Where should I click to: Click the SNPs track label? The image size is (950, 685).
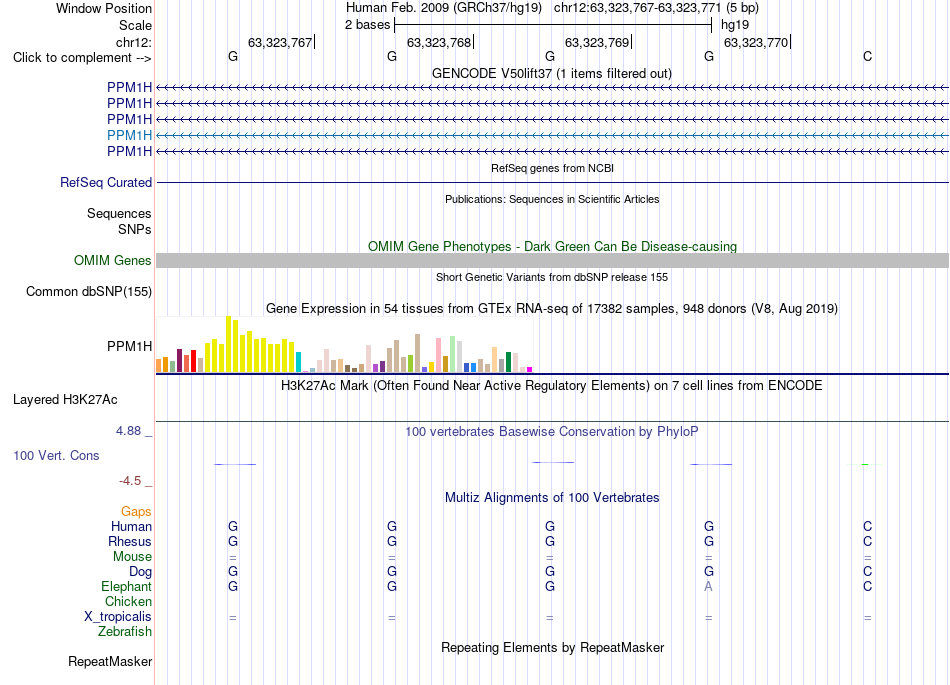click(x=135, y=229)
